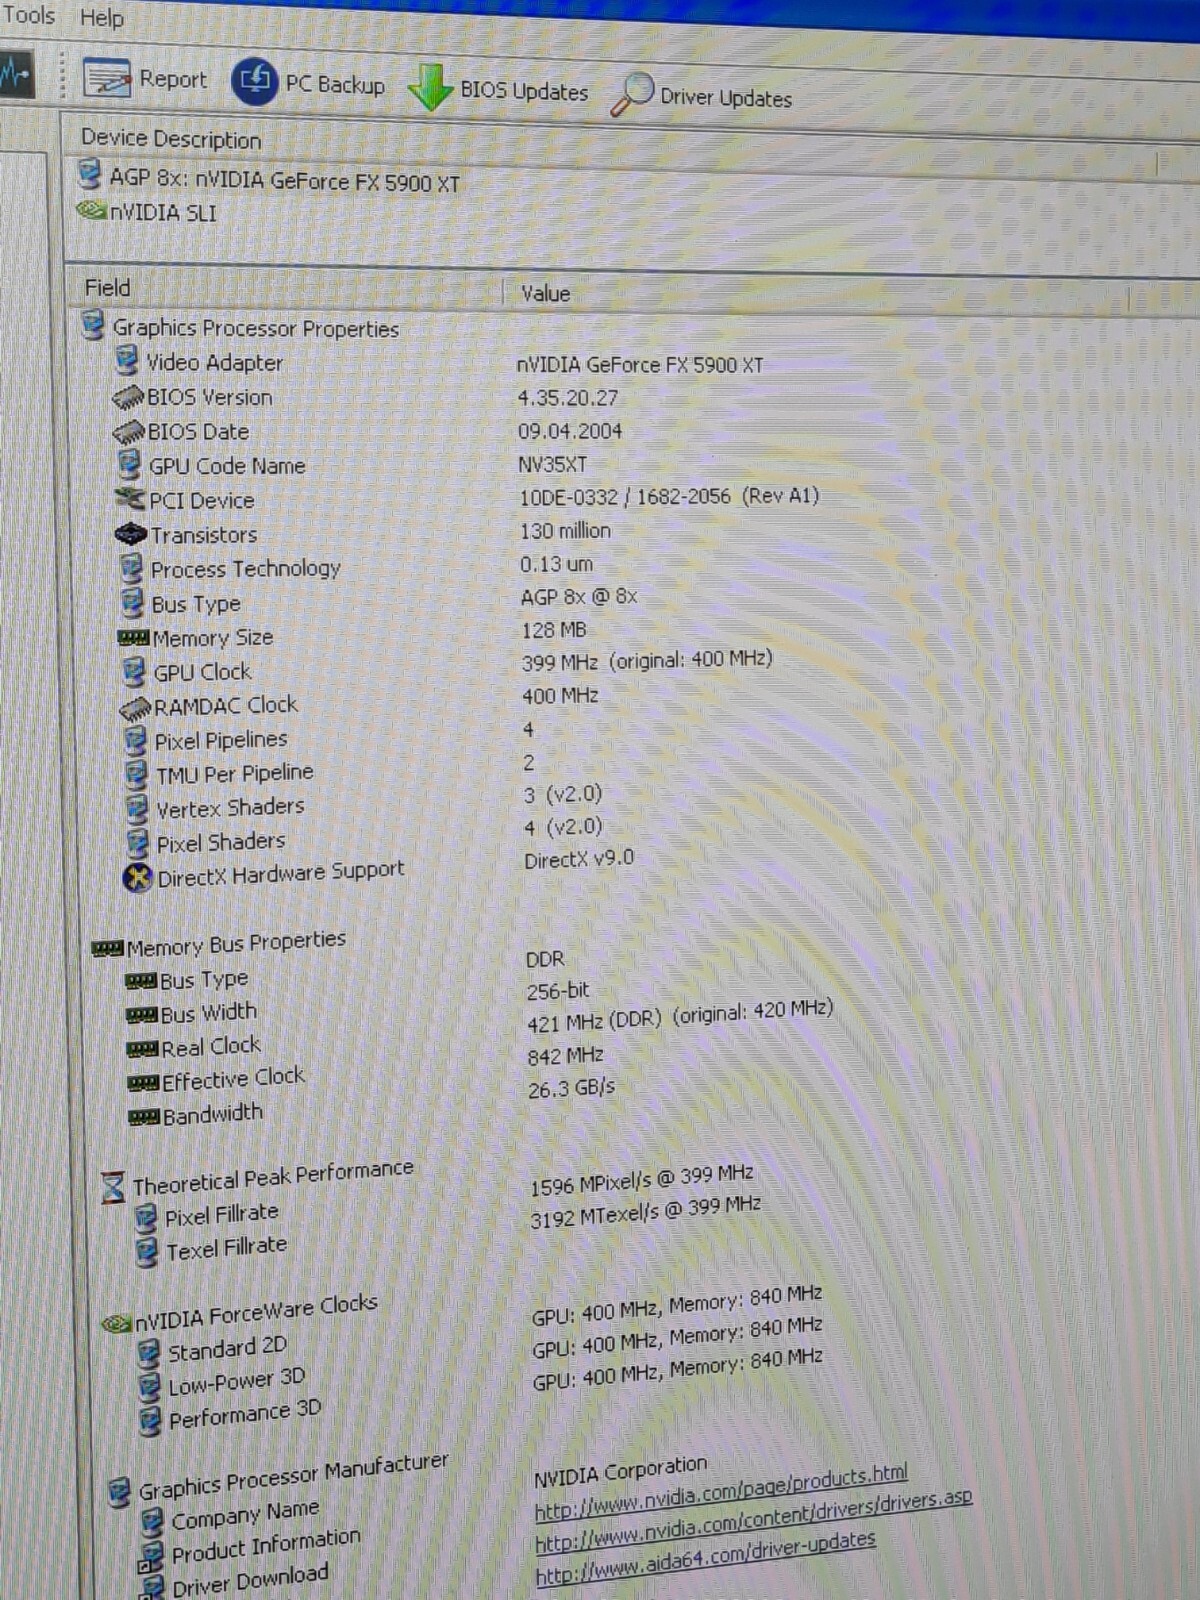Select the Driver Download row label

[x=250, y=1579]
